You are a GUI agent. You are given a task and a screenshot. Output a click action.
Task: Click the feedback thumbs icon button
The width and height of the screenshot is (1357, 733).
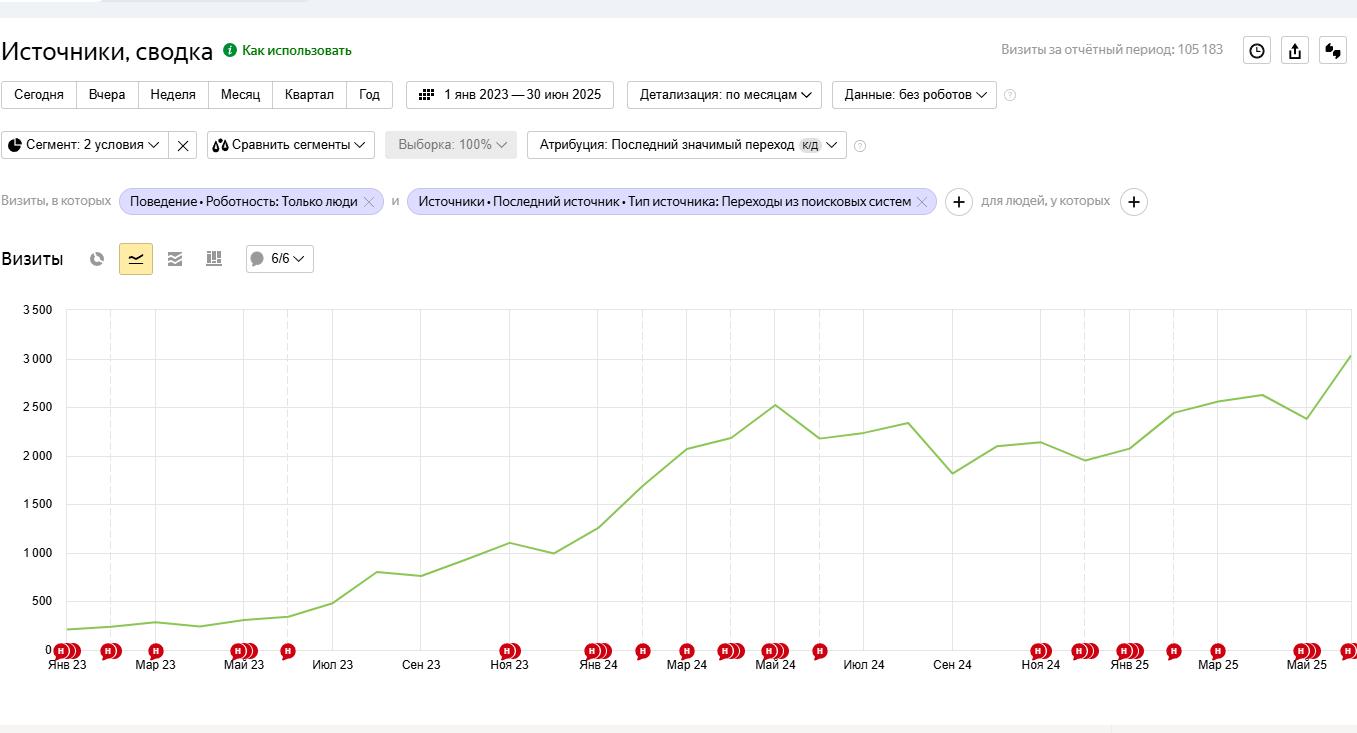point(1333,51)
